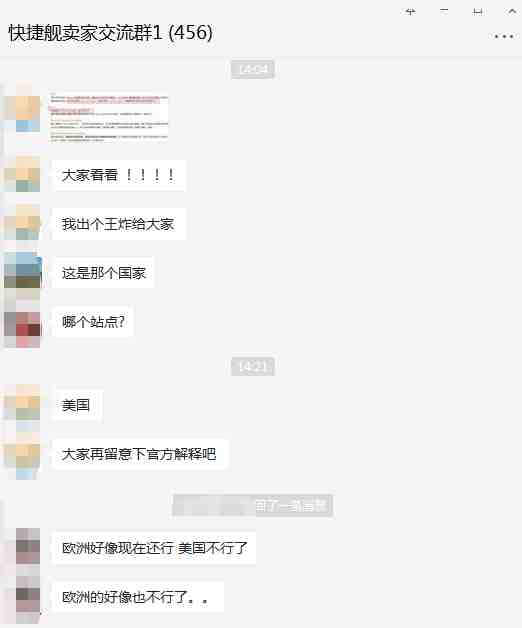The height and width of the screenshot is (628, 522).
Task: Click the recalled-message system notice
Action: (x=253, y=506)
